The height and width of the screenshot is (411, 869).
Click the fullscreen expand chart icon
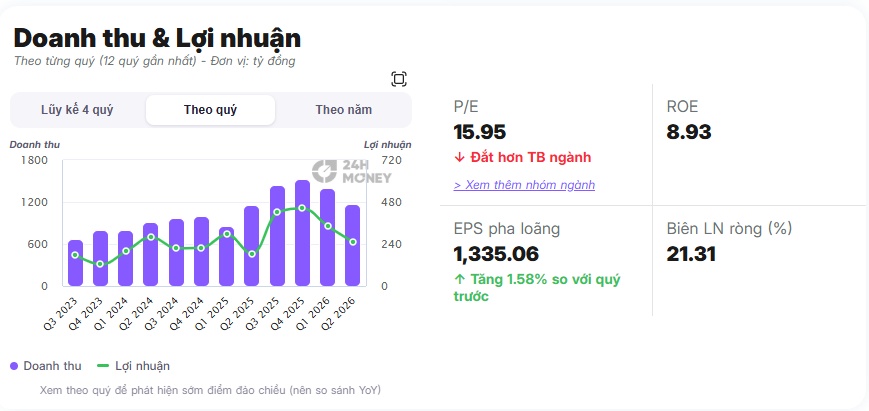[x=398, y=79]
